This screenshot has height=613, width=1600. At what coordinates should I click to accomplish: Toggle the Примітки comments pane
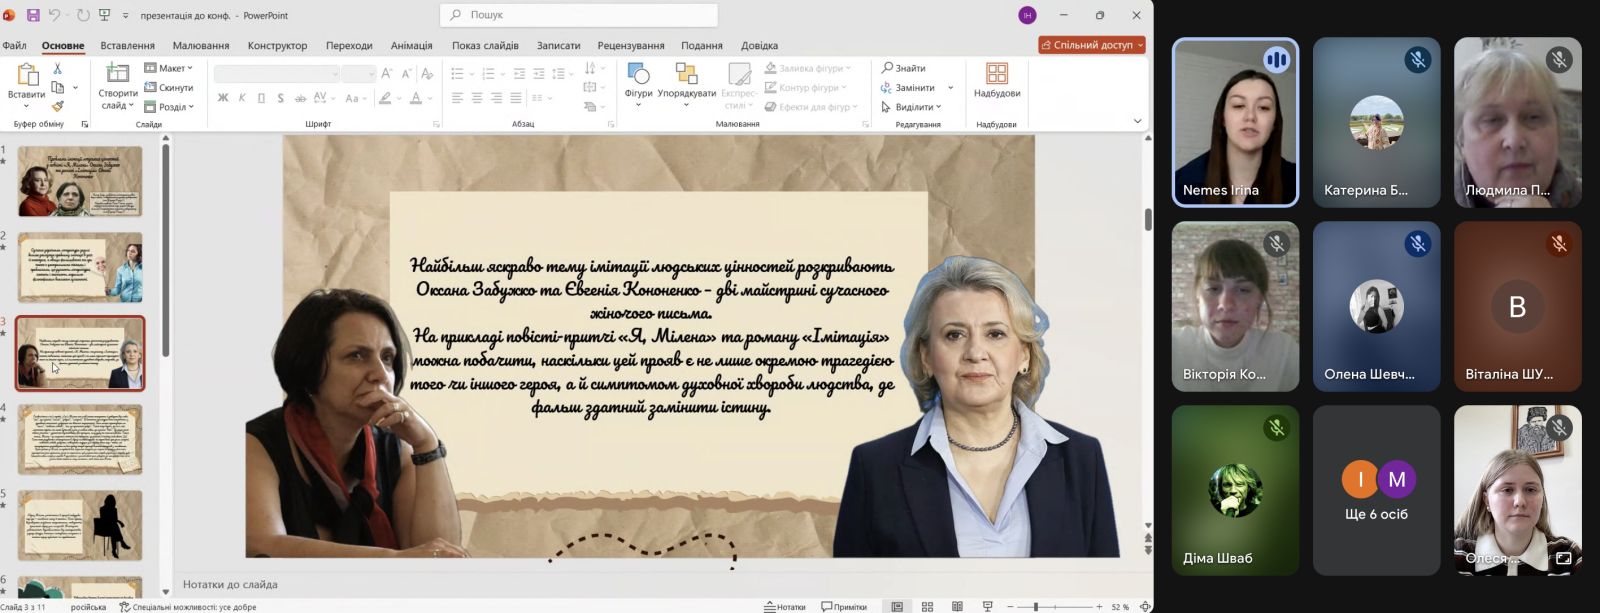844,607
